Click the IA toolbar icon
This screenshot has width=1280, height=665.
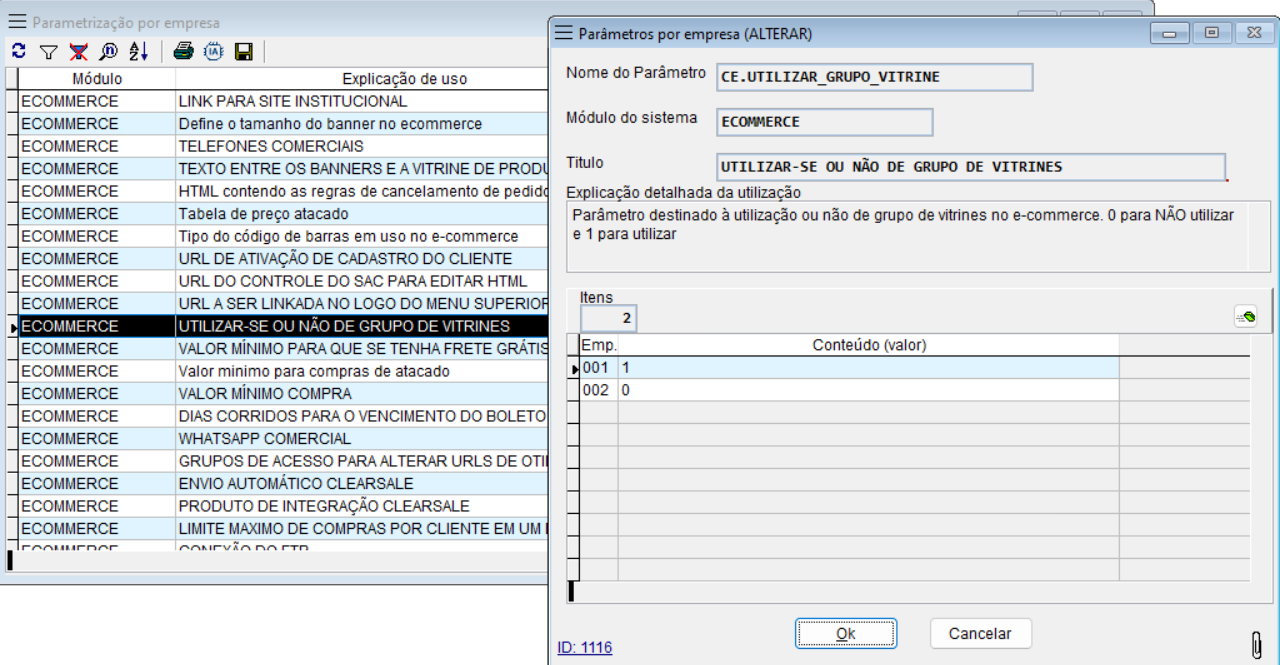pos(212,52)
